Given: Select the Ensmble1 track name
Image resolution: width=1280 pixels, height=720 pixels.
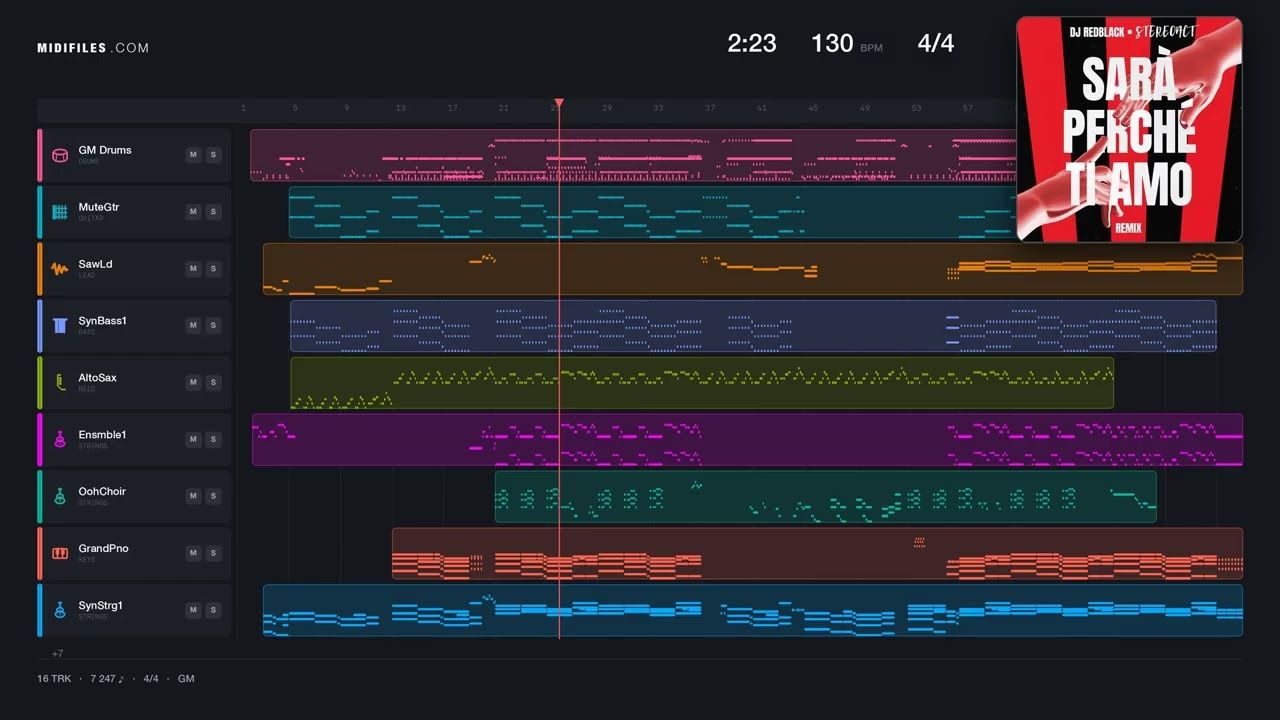Looking at the screenshot, I should click(x=103, y=435).
